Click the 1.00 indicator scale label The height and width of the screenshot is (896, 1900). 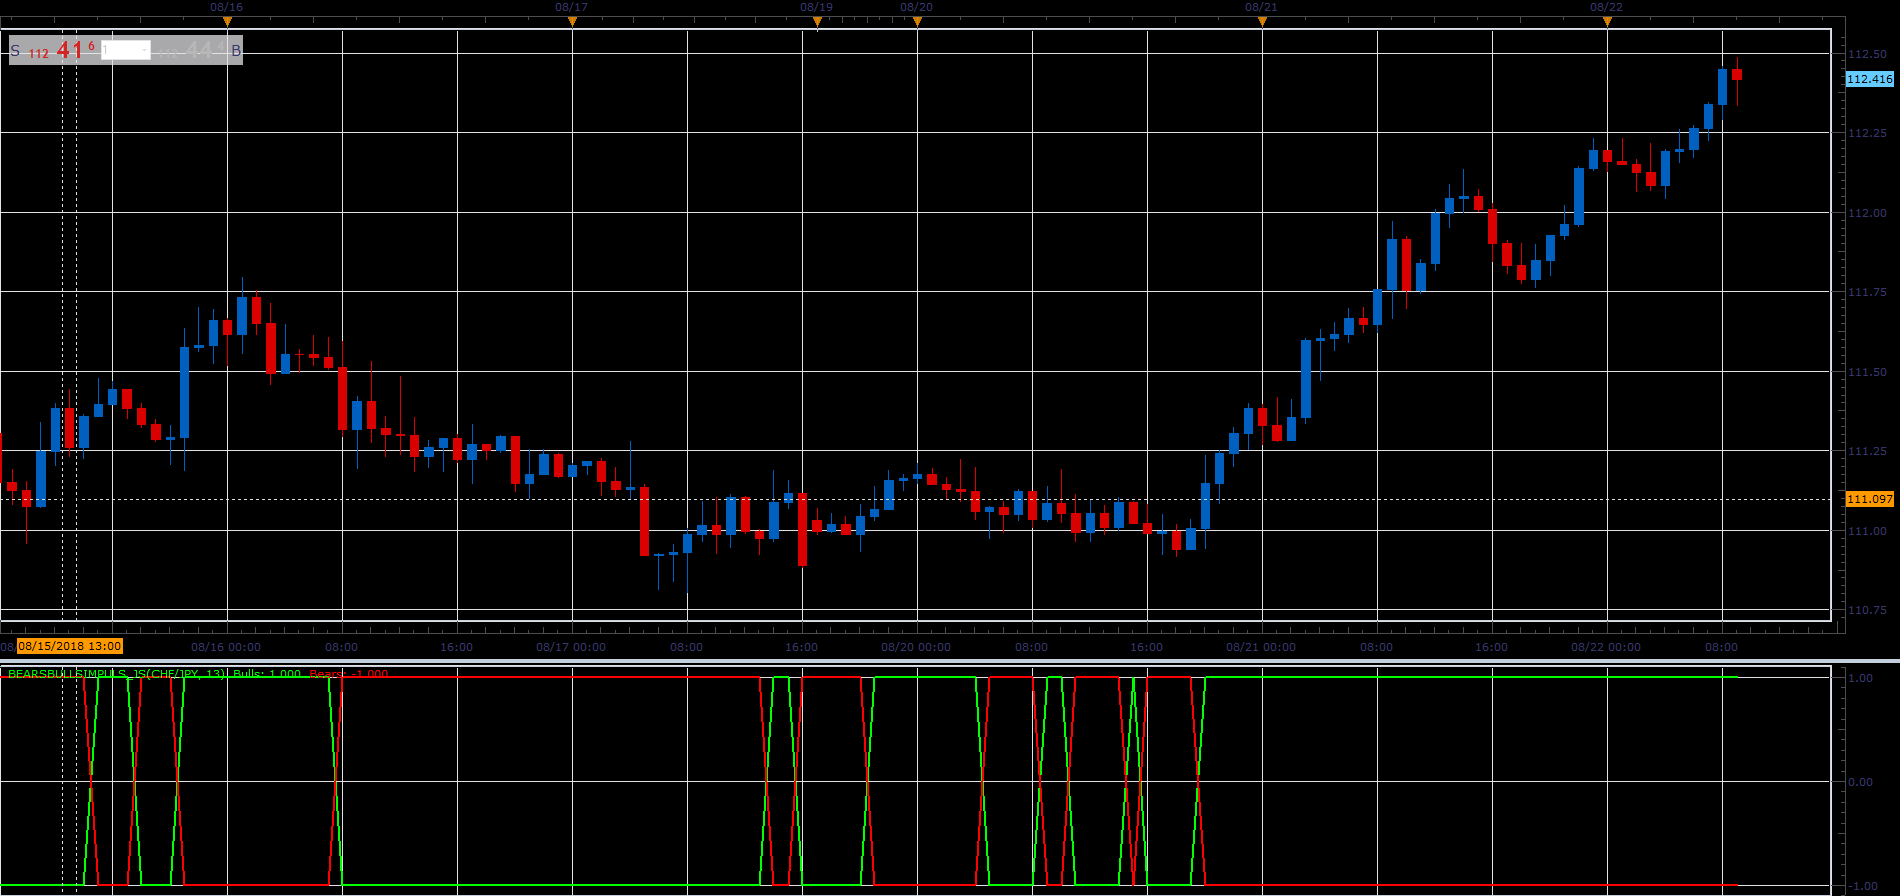pos(1861,678)
